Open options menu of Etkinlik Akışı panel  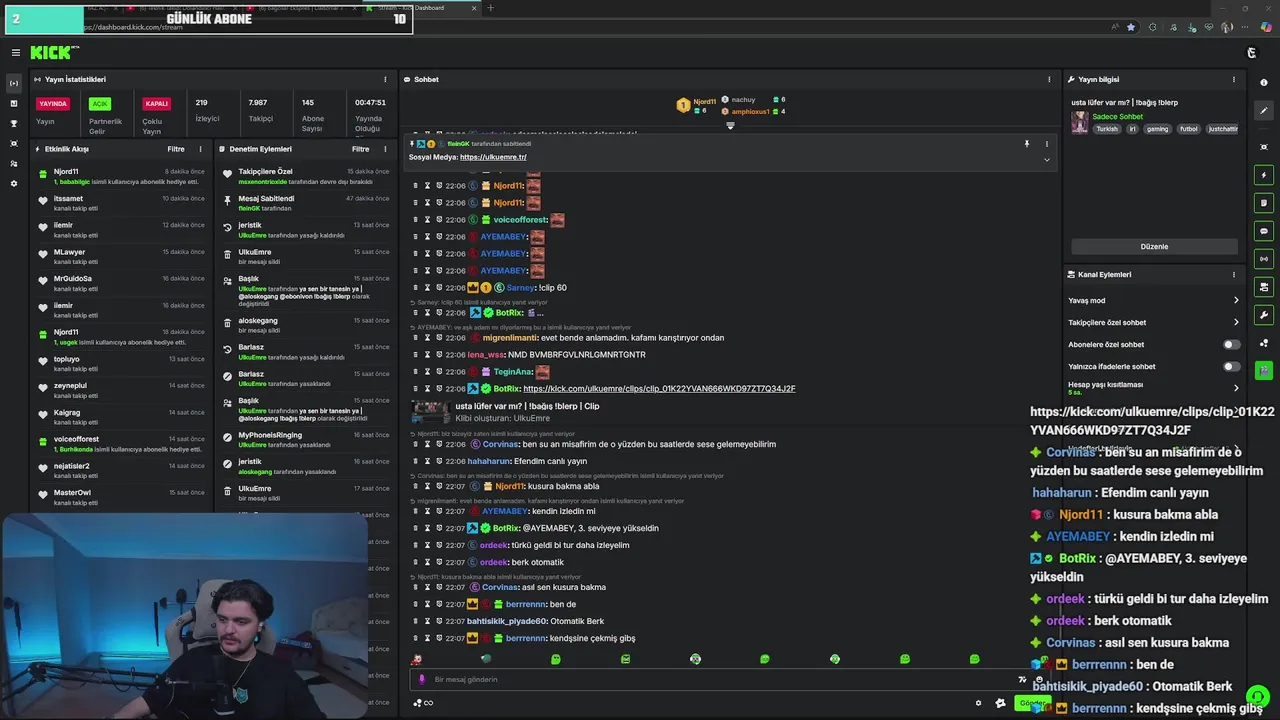click(x=200, y=149)
